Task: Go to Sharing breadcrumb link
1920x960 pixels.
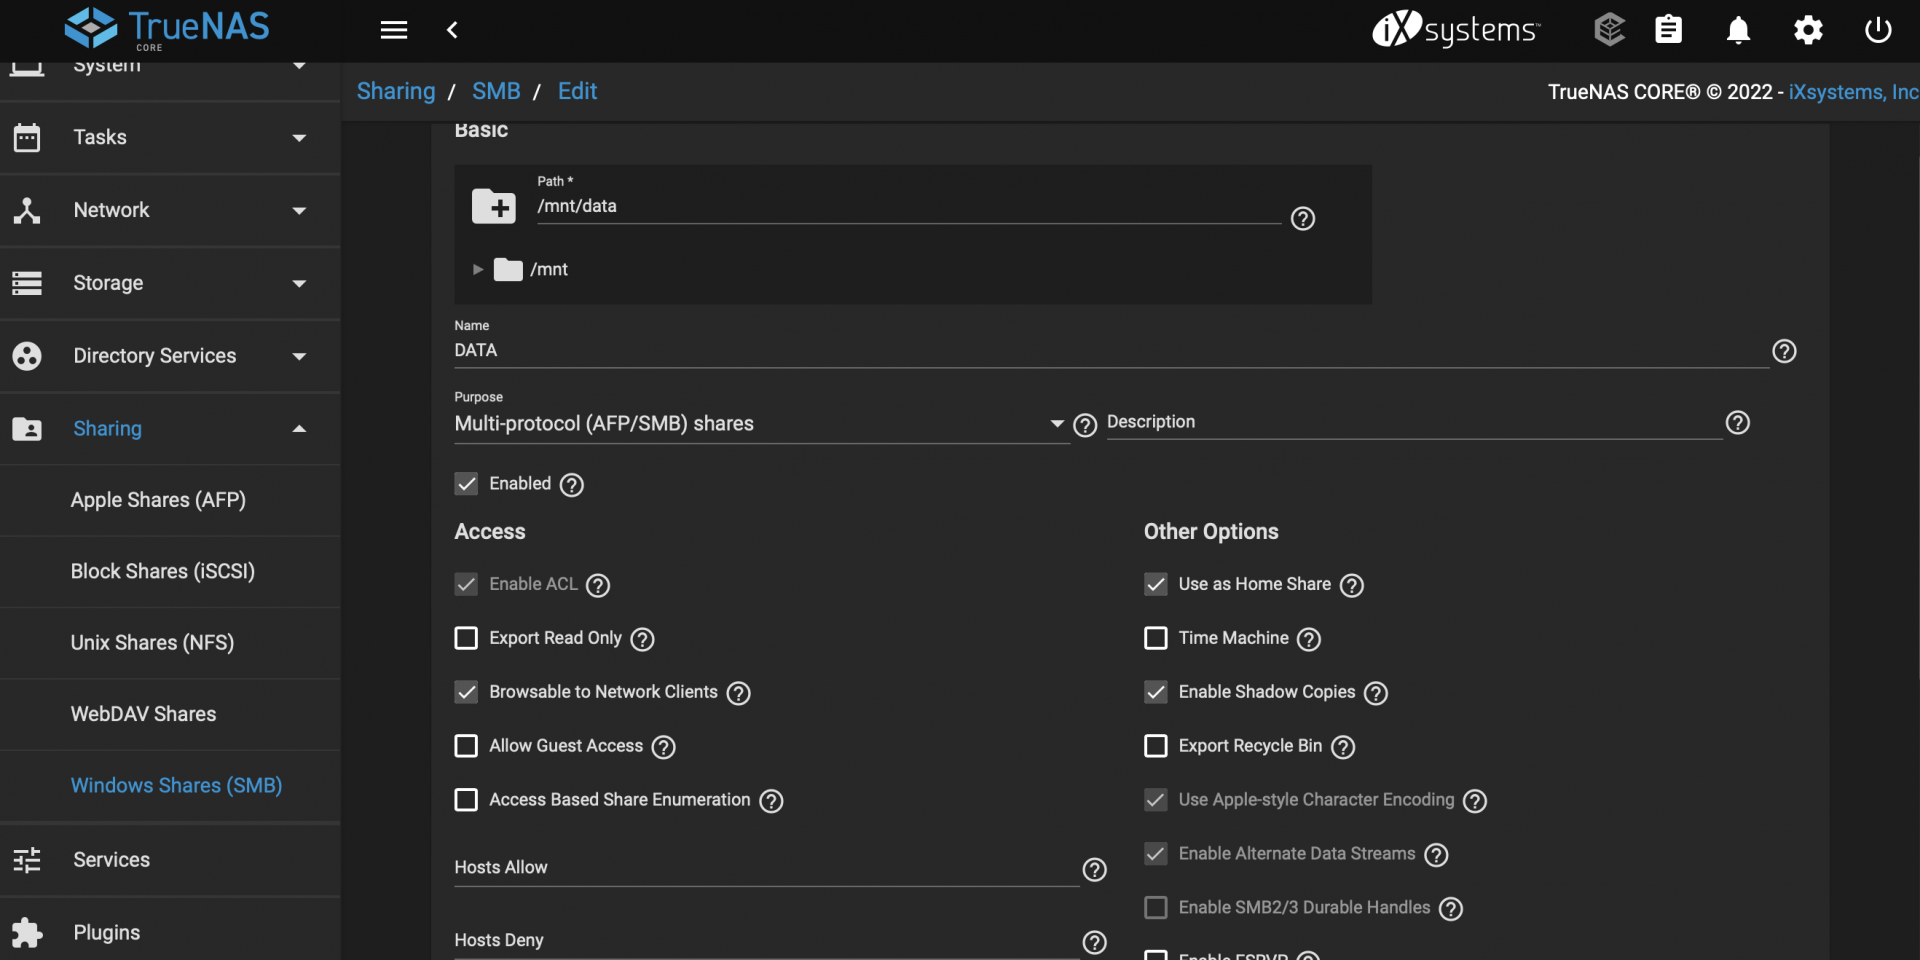Action: (x=396, y=91)
